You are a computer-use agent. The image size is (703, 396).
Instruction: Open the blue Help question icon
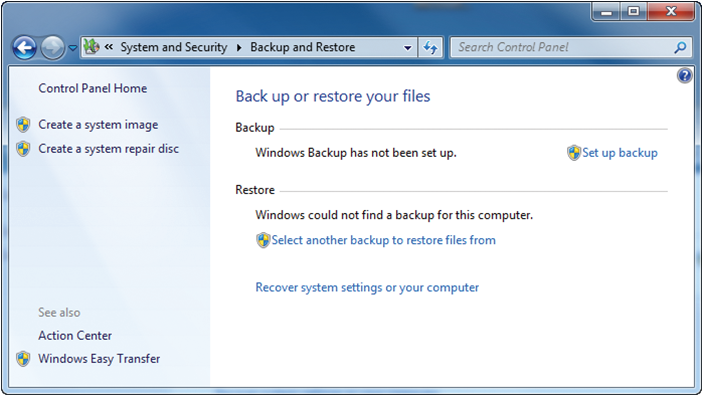[684, 75]
